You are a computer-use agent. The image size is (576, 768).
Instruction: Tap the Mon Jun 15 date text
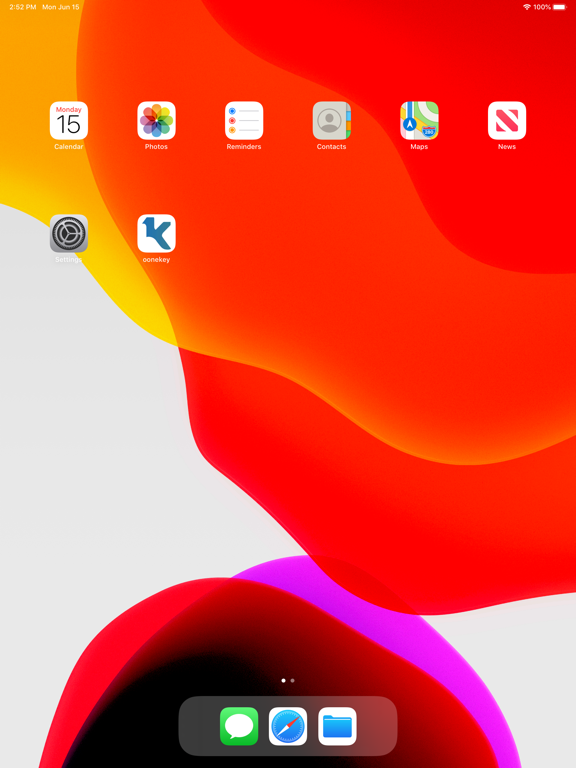coord(61,7)
